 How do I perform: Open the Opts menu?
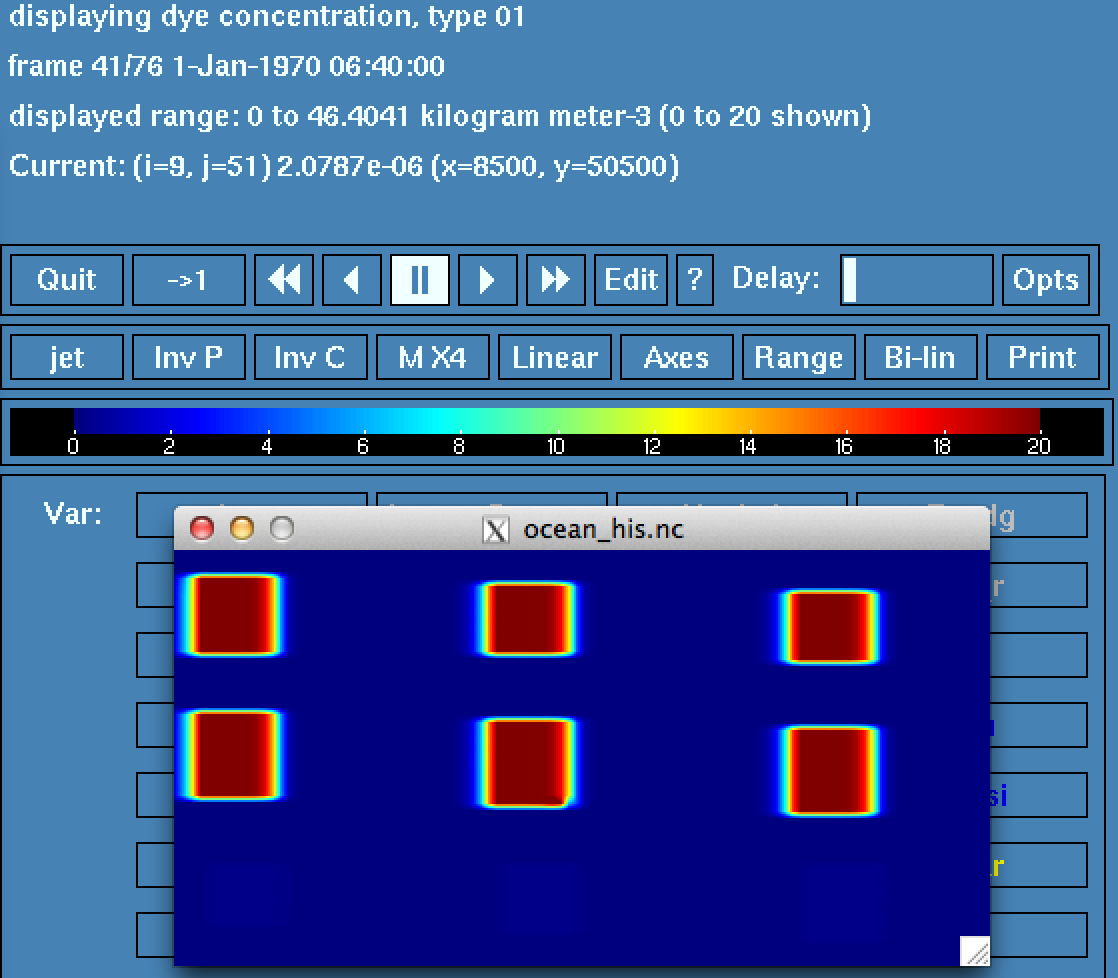click(x=1045, y=280)
